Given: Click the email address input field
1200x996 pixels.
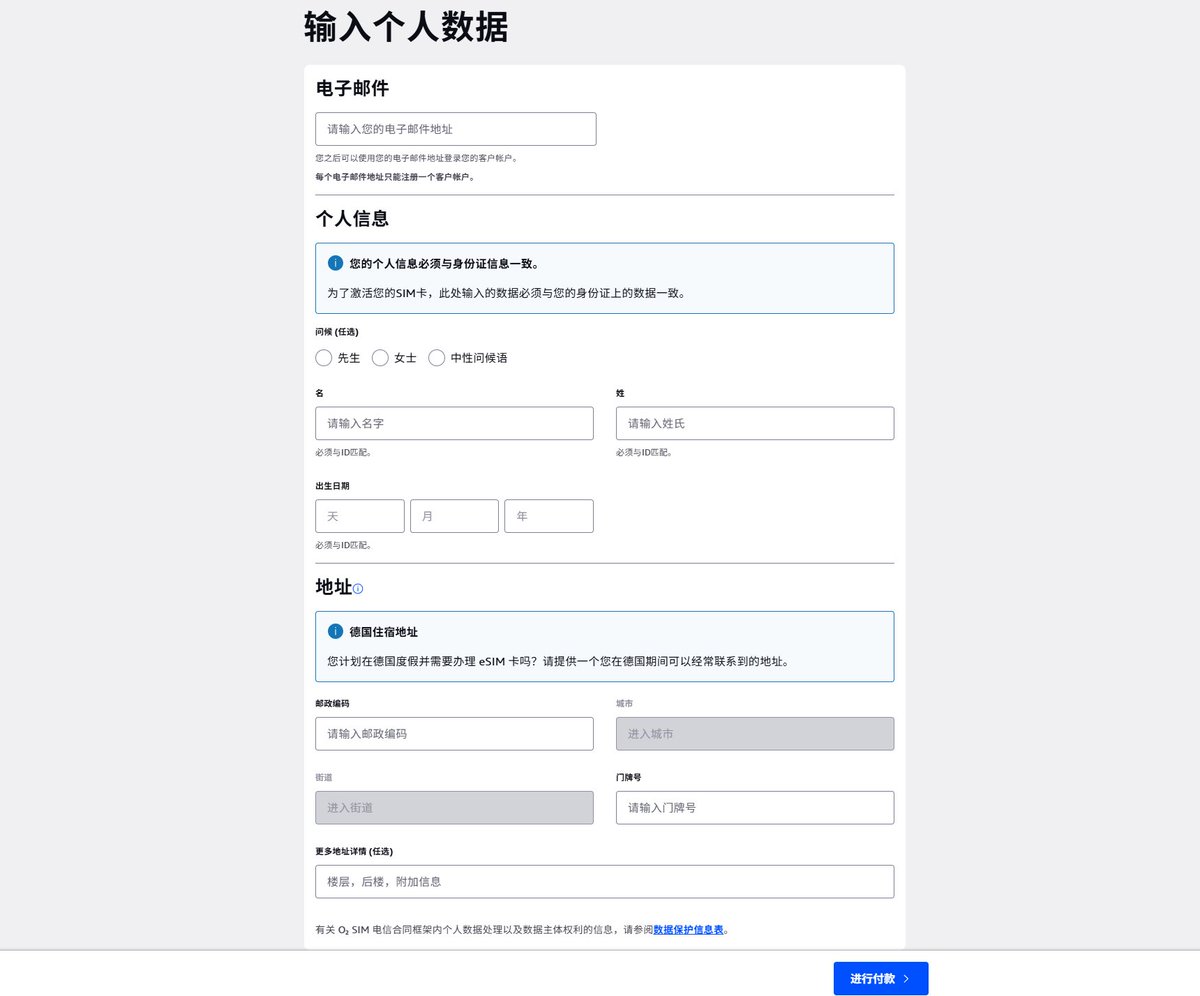Looking at the screenshot, I should (456, 129).
